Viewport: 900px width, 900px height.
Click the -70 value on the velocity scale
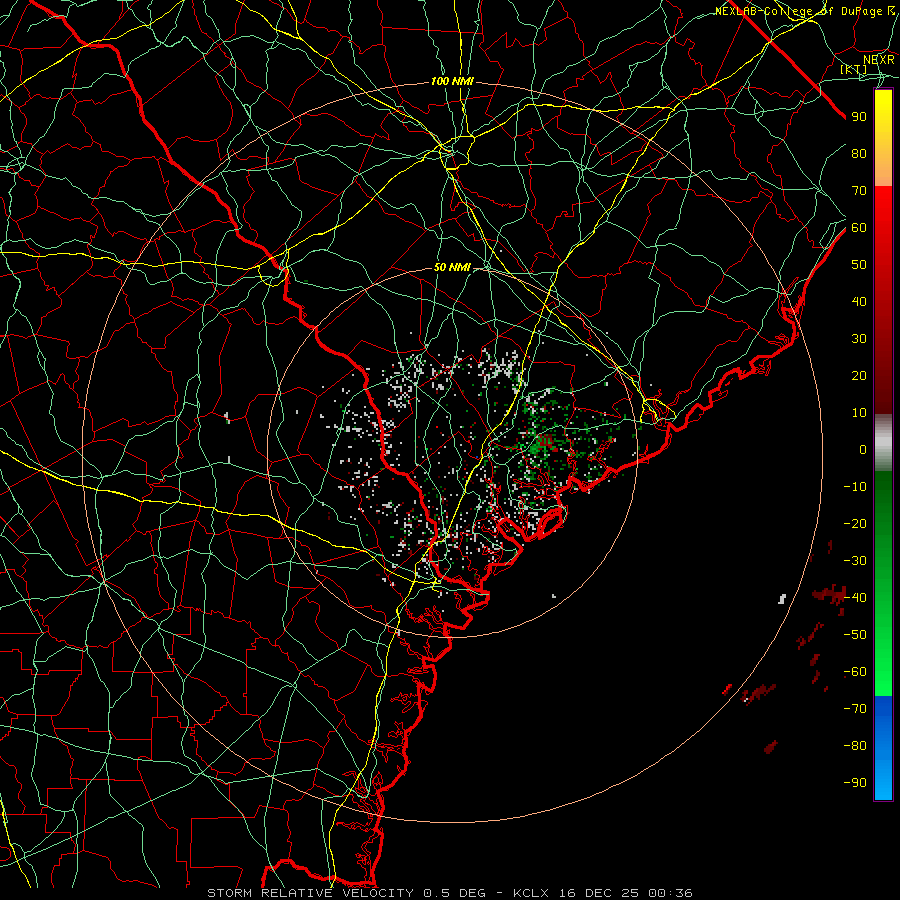point(855,709)
